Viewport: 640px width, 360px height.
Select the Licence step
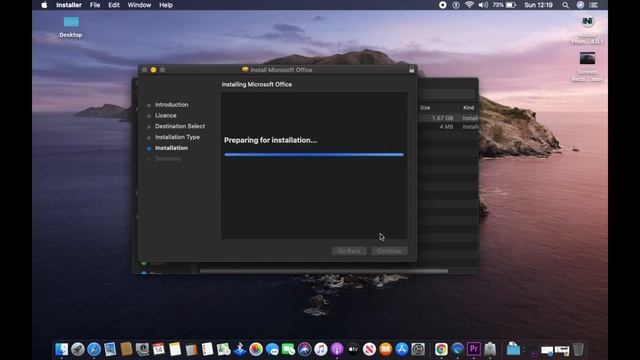(x=165, y=116)
